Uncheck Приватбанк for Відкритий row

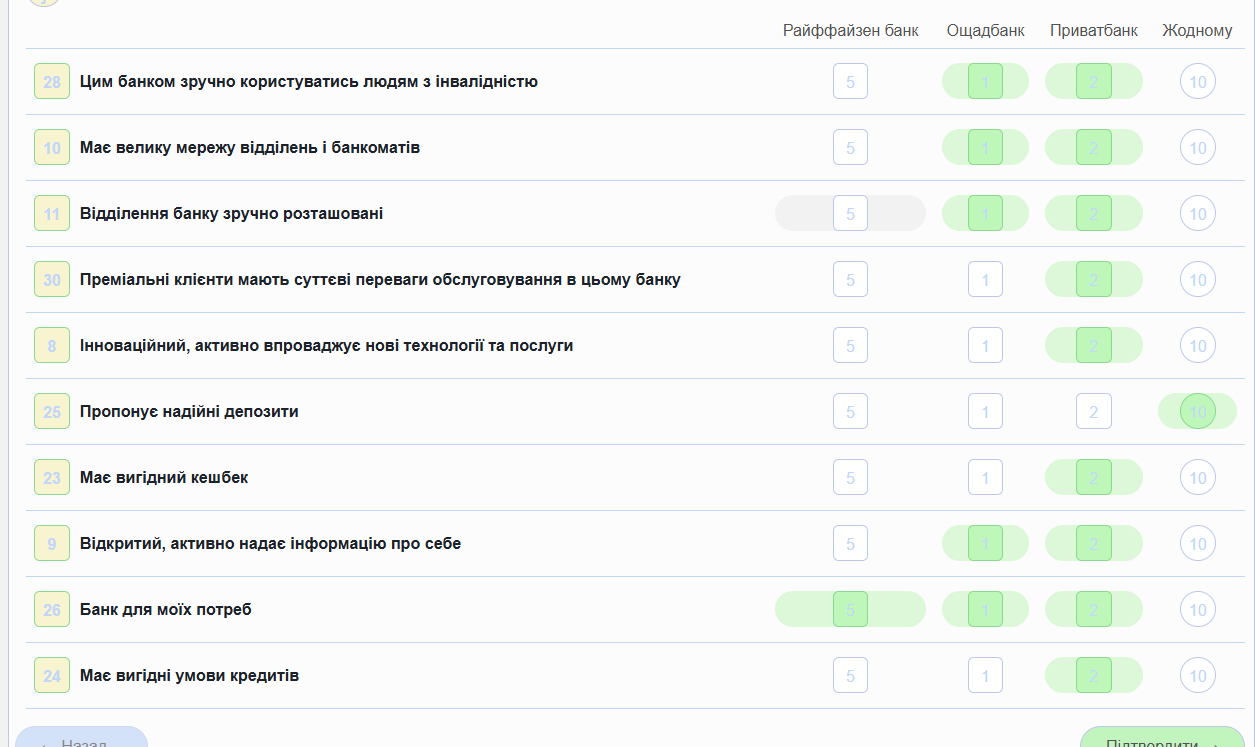(1094, 543)
